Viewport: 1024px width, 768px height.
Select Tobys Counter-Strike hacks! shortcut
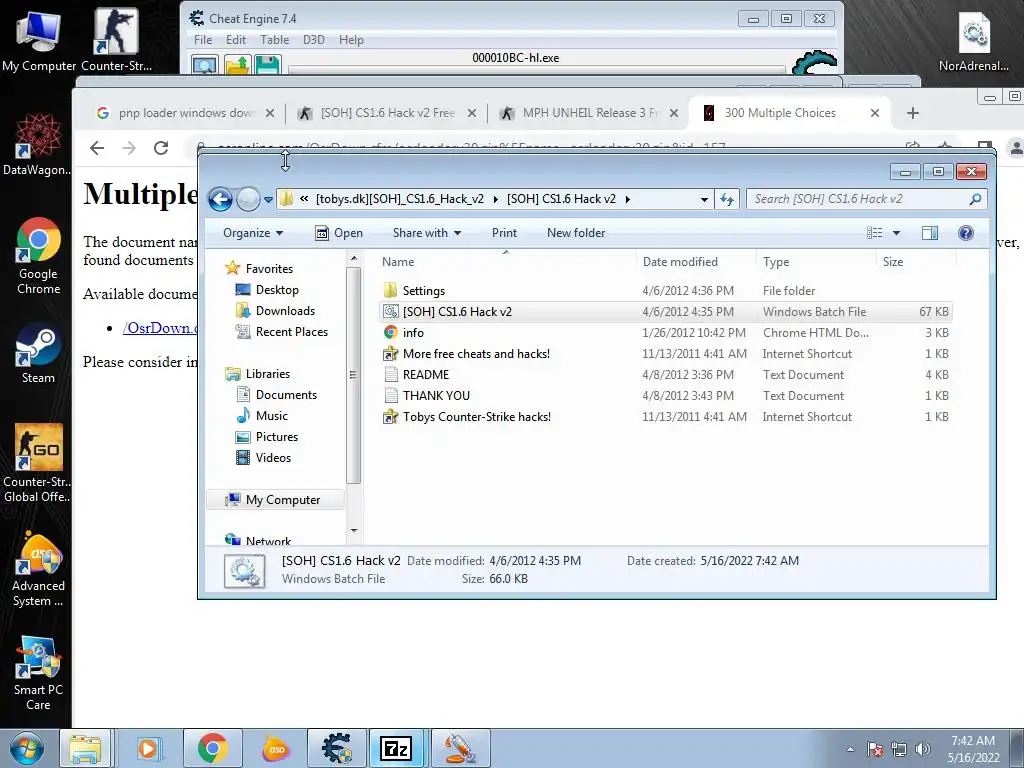click(476, 417)
